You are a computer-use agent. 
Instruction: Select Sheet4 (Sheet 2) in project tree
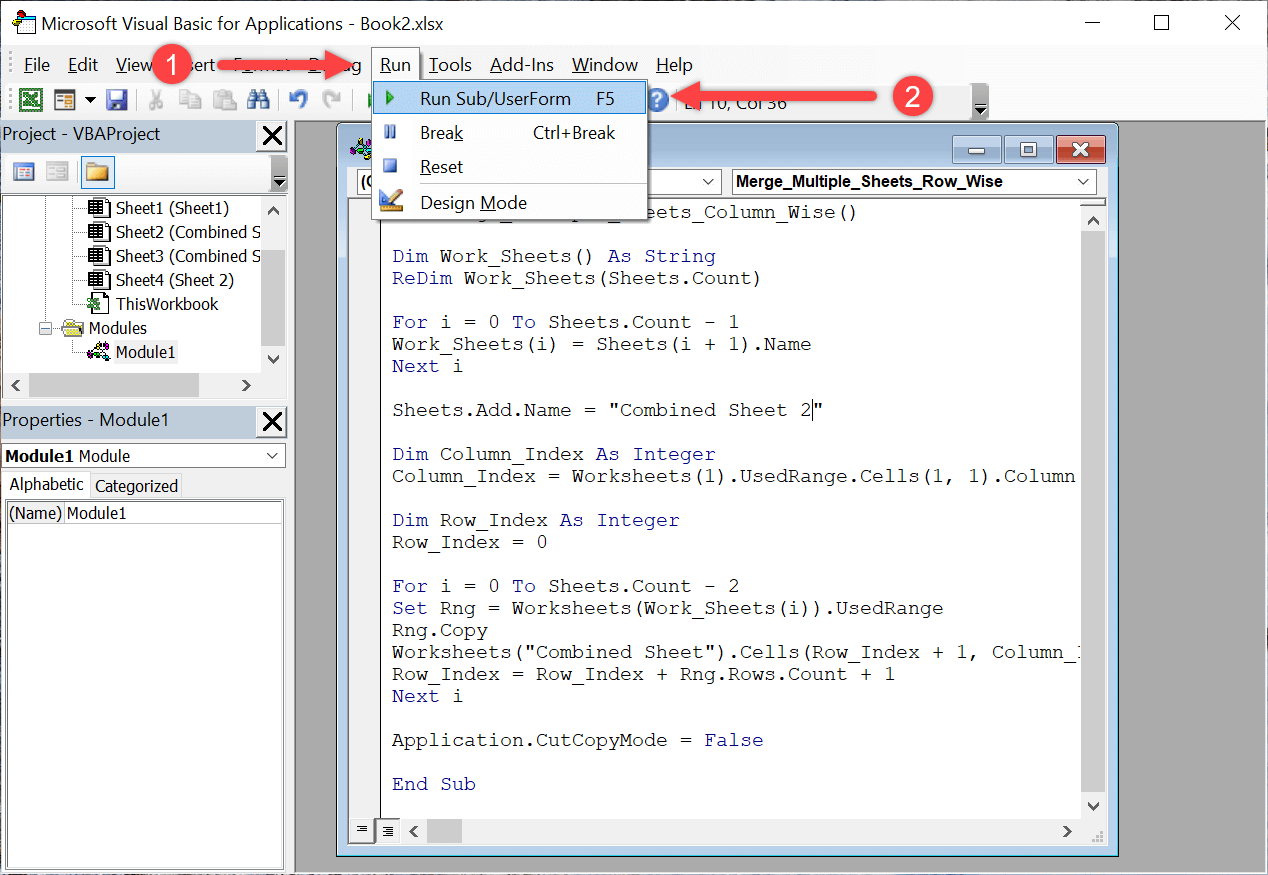tap(175, 280)
